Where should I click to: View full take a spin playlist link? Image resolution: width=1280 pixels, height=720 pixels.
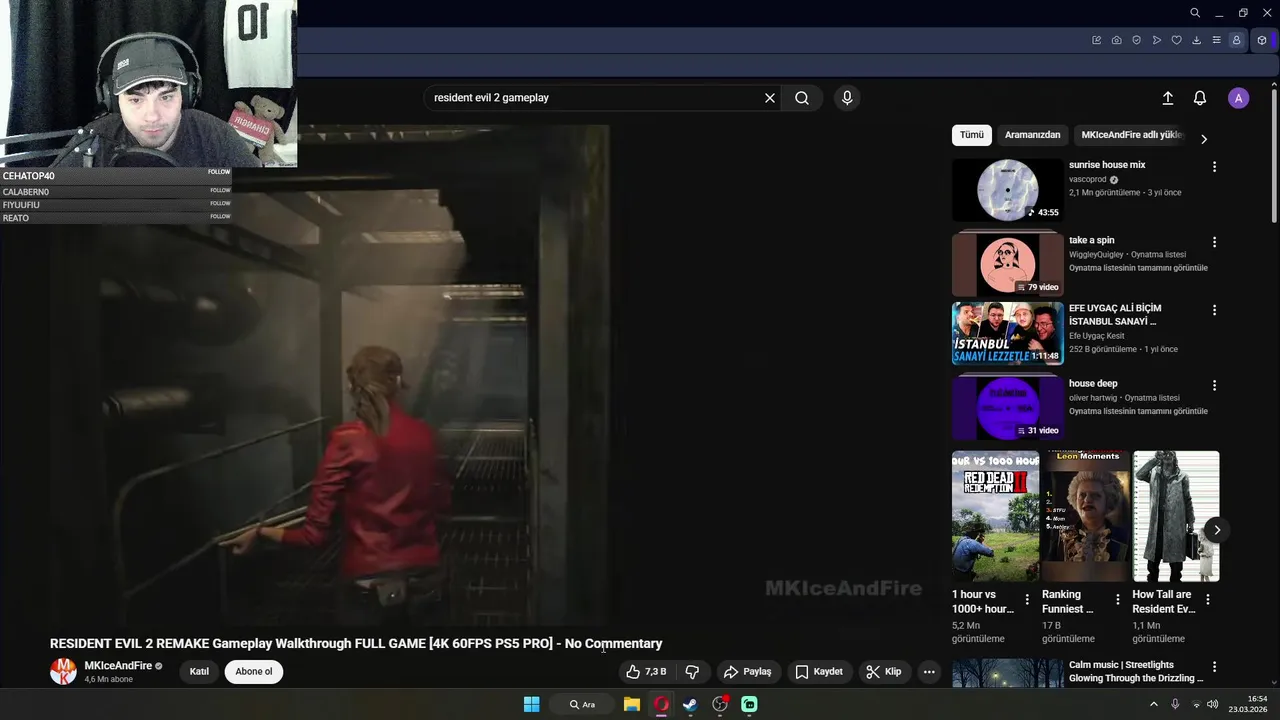tap(1138, 268)
